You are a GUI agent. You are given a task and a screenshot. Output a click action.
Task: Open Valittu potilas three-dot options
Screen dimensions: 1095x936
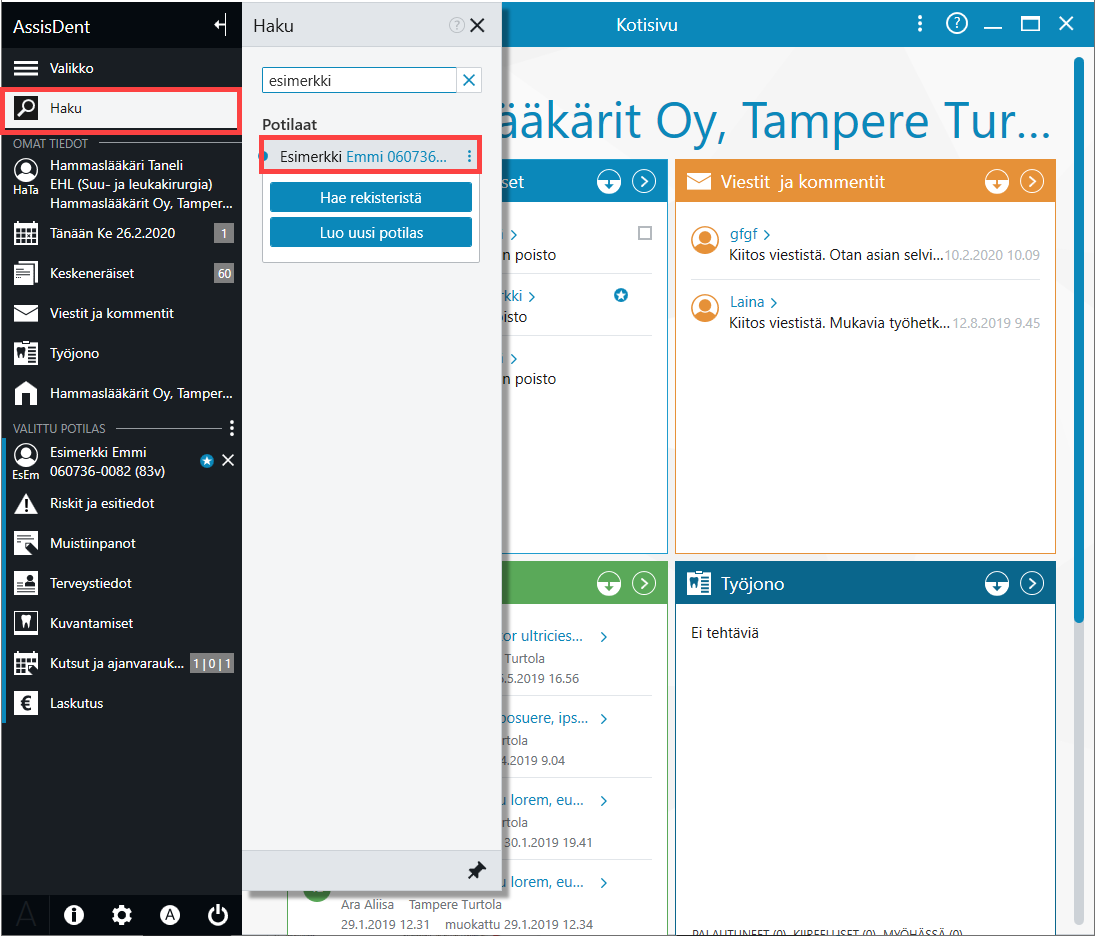tap(232, 428)
